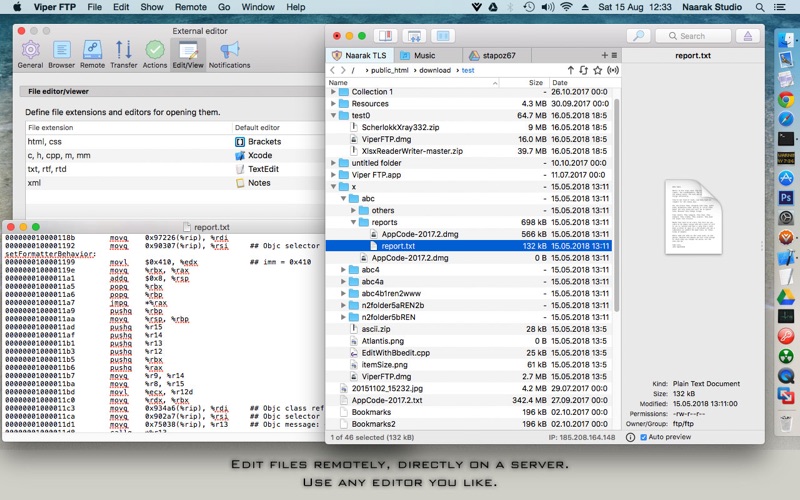
Task: Click the info icon in status bar
Action: tap(627, 437)
